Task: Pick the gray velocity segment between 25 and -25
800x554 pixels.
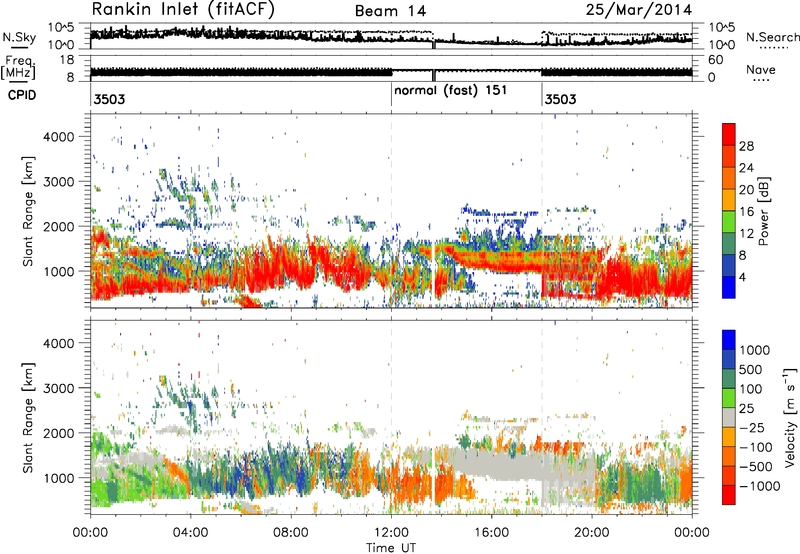Action: [729, 417]
